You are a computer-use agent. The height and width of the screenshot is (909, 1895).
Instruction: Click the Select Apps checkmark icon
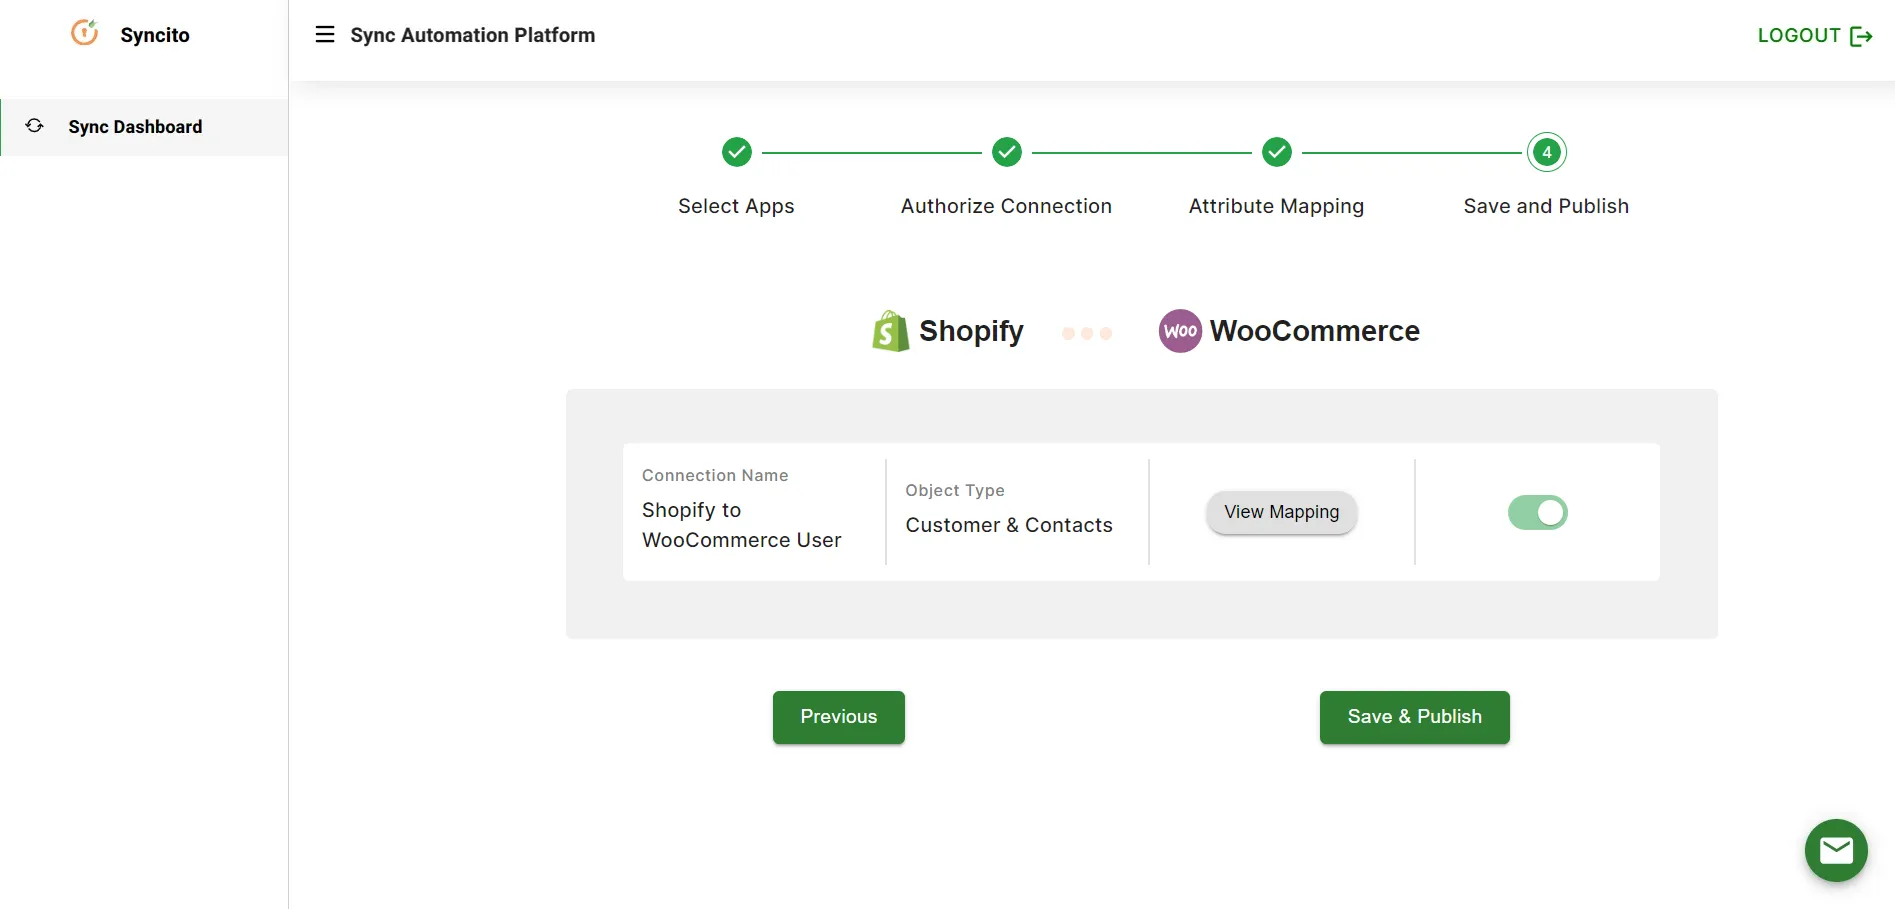(737, 152)
